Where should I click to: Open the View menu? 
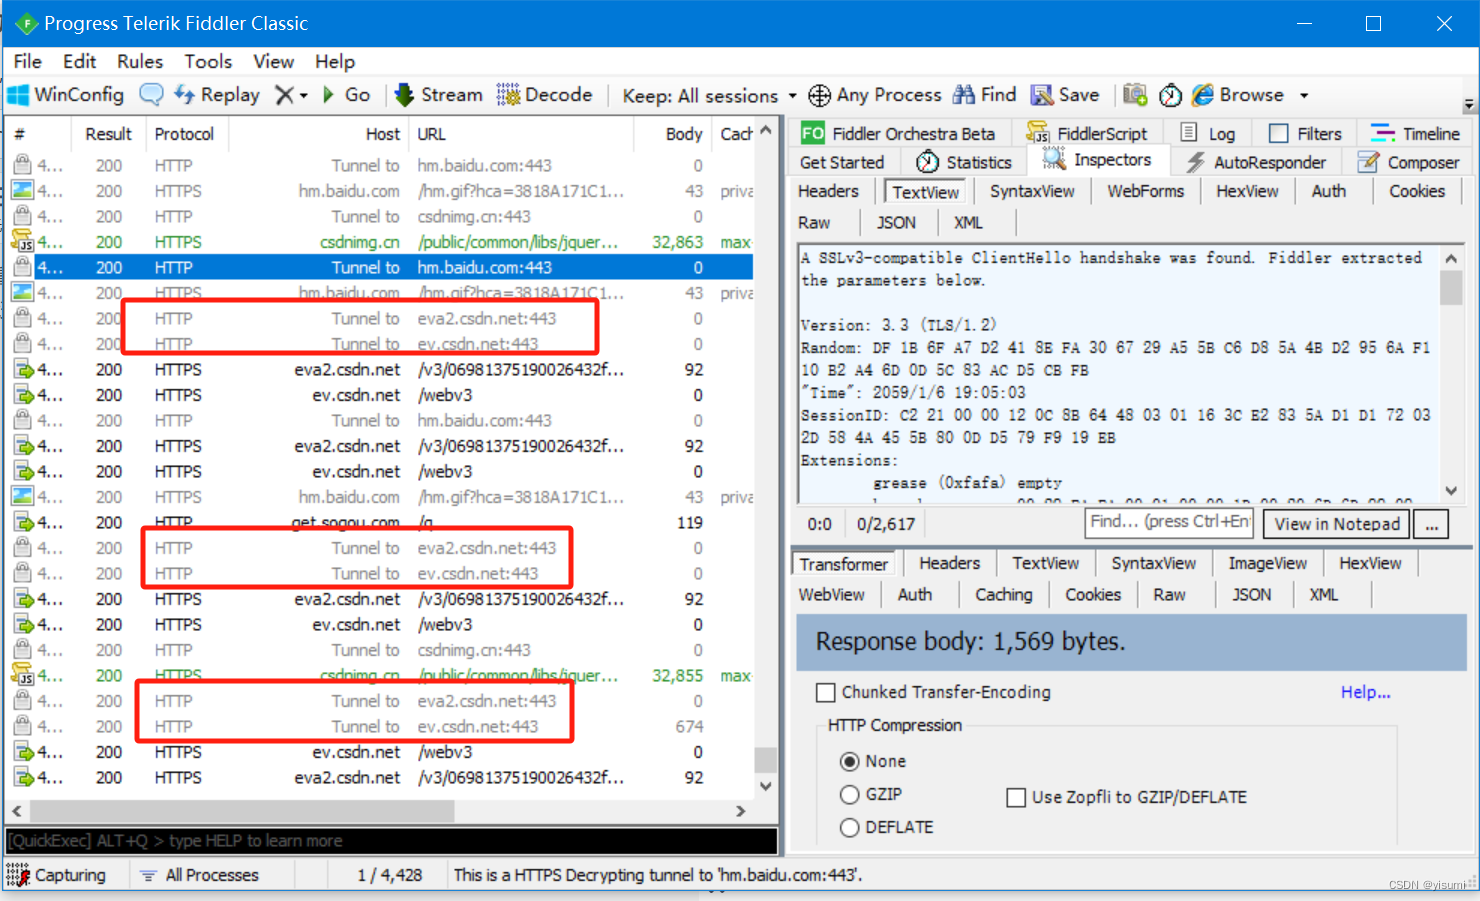[x=274, y=62]
